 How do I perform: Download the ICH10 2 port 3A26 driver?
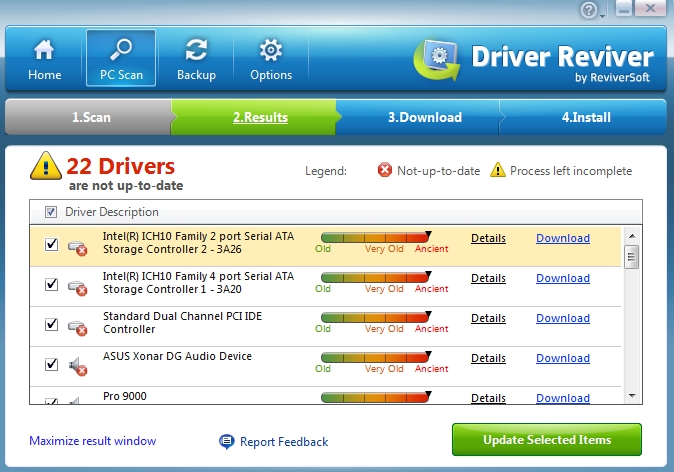(563, 238)
